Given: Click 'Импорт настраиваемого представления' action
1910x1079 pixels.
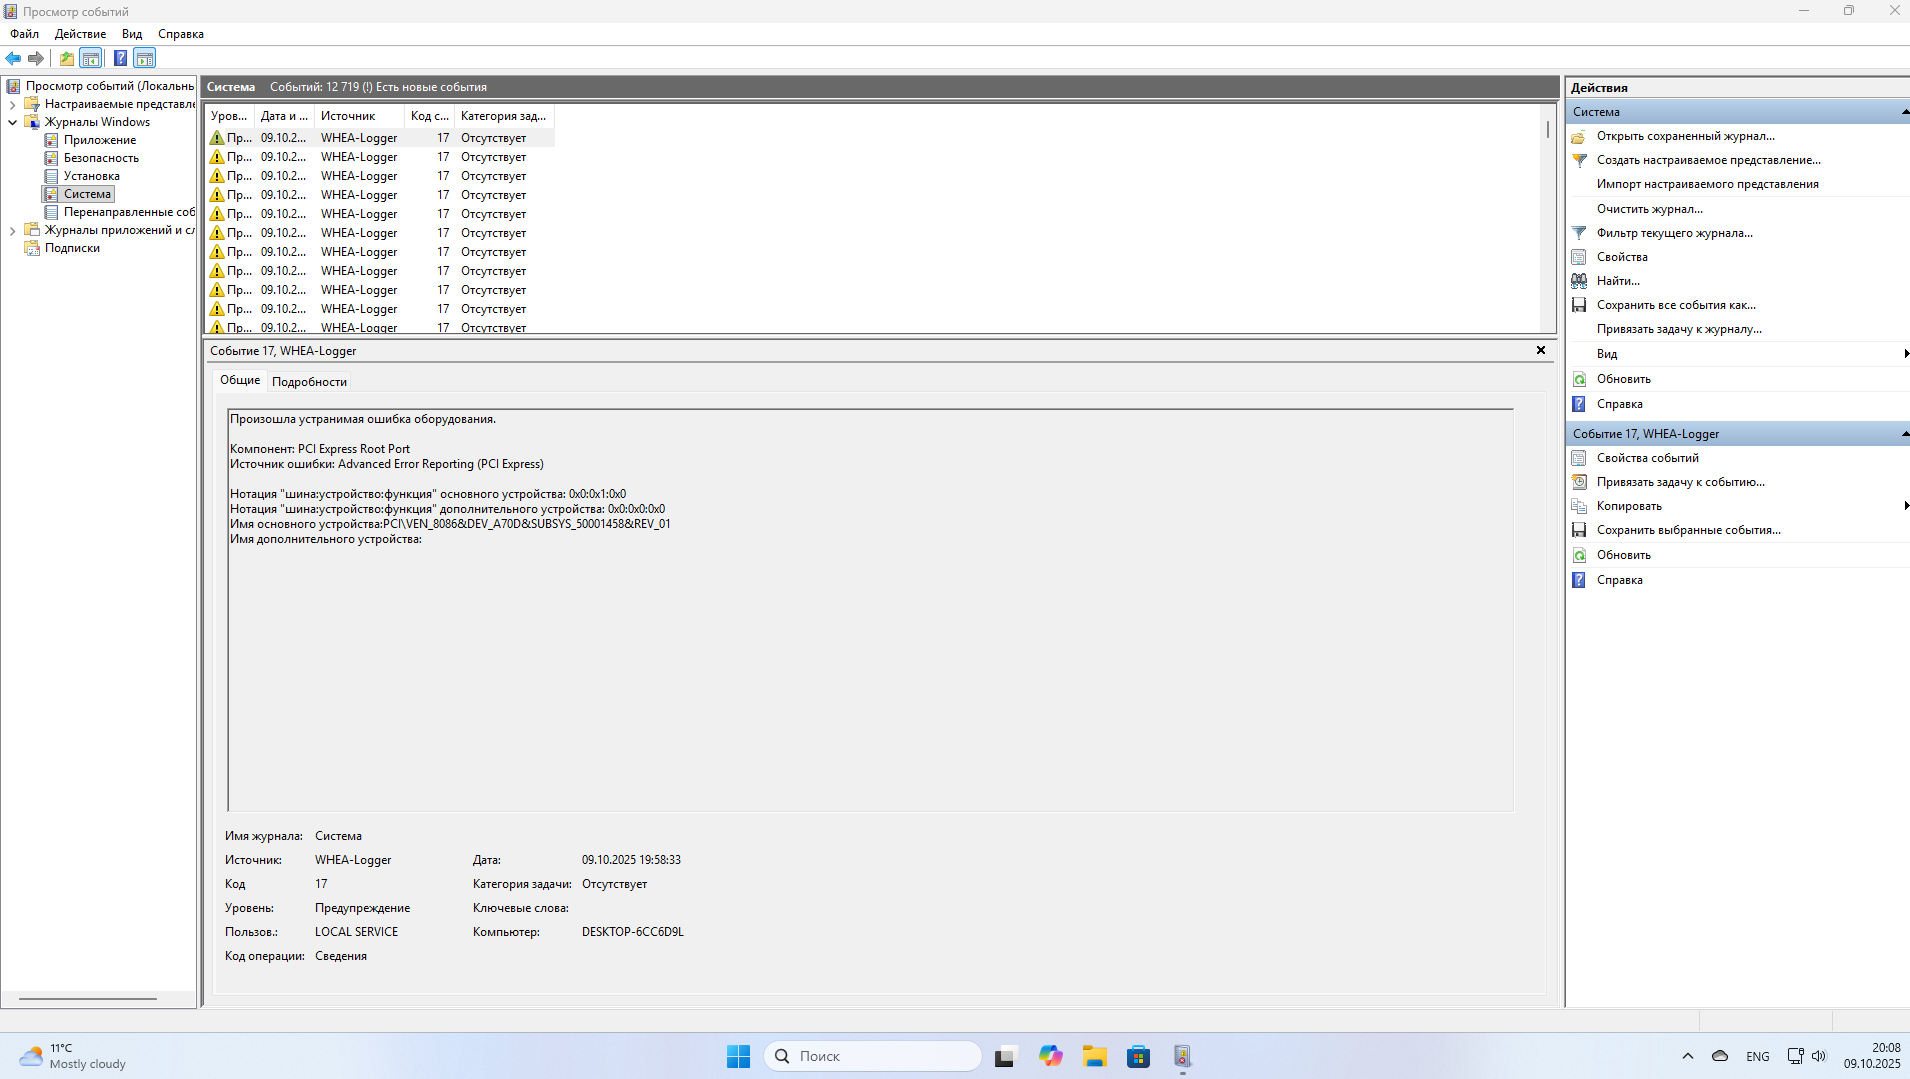Looking at the screenshot, I should pyautogui.click(x=1707, y=184).
